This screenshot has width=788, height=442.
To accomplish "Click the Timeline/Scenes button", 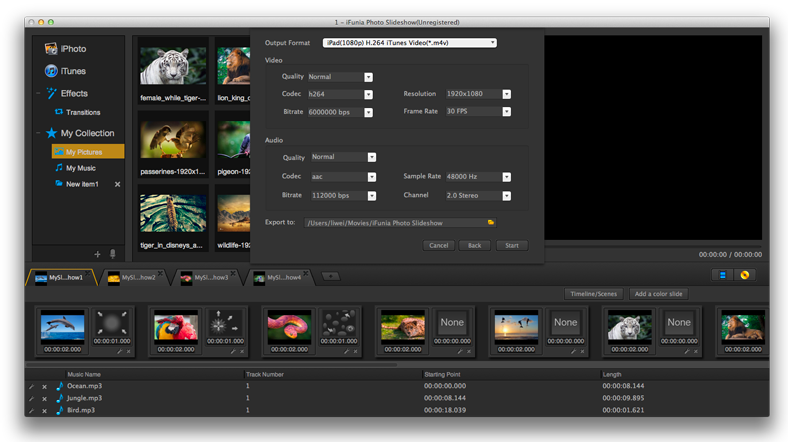I will (594, 294).
